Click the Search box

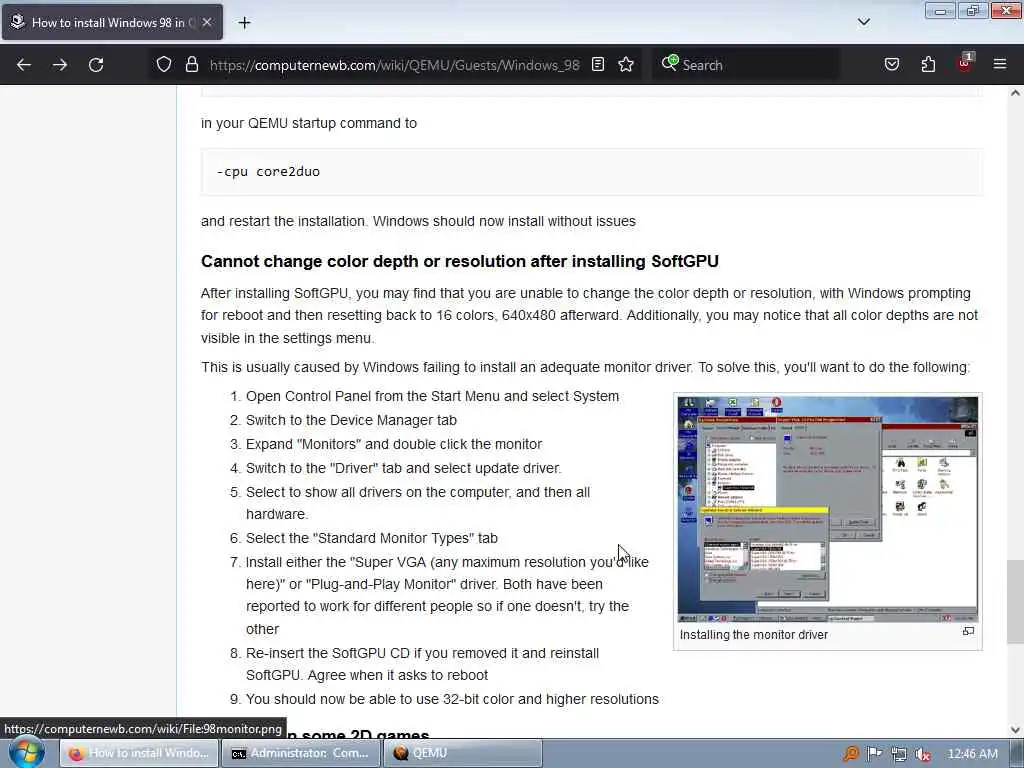tap(746, 65)
